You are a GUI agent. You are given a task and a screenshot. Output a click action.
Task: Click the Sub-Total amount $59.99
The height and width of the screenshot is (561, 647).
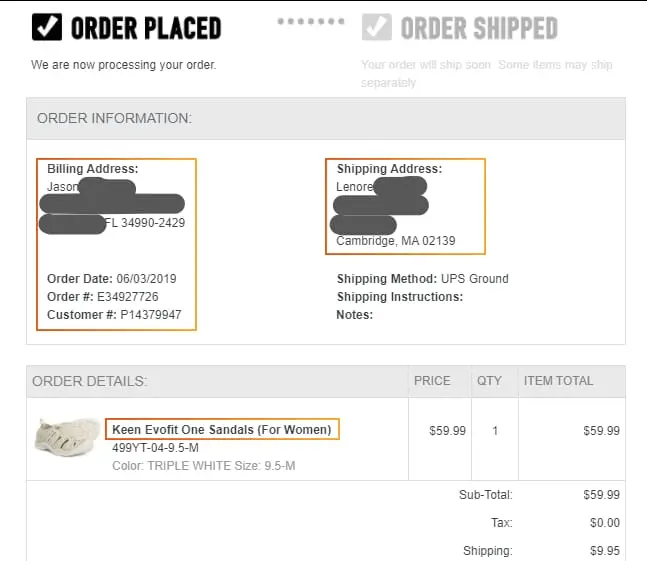601,494
